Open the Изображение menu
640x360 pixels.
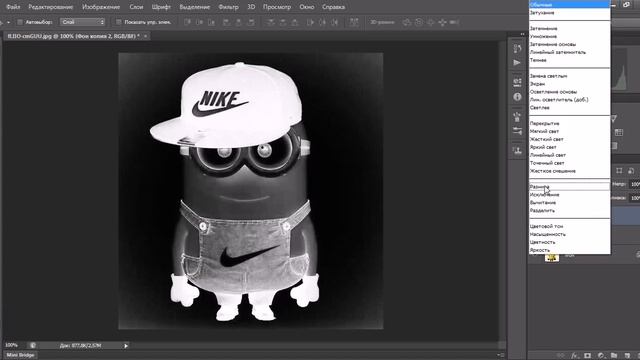coord(101,7)
